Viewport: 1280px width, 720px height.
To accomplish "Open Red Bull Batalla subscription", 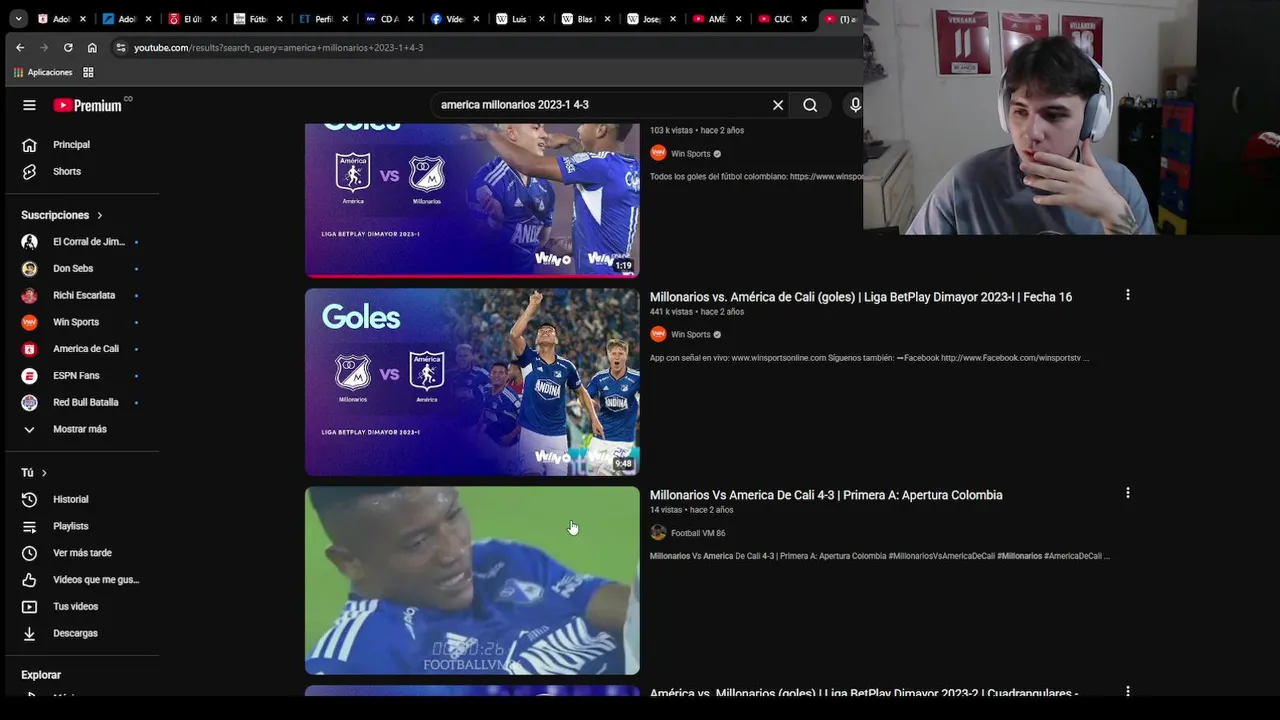I will [x=84, y=403].
